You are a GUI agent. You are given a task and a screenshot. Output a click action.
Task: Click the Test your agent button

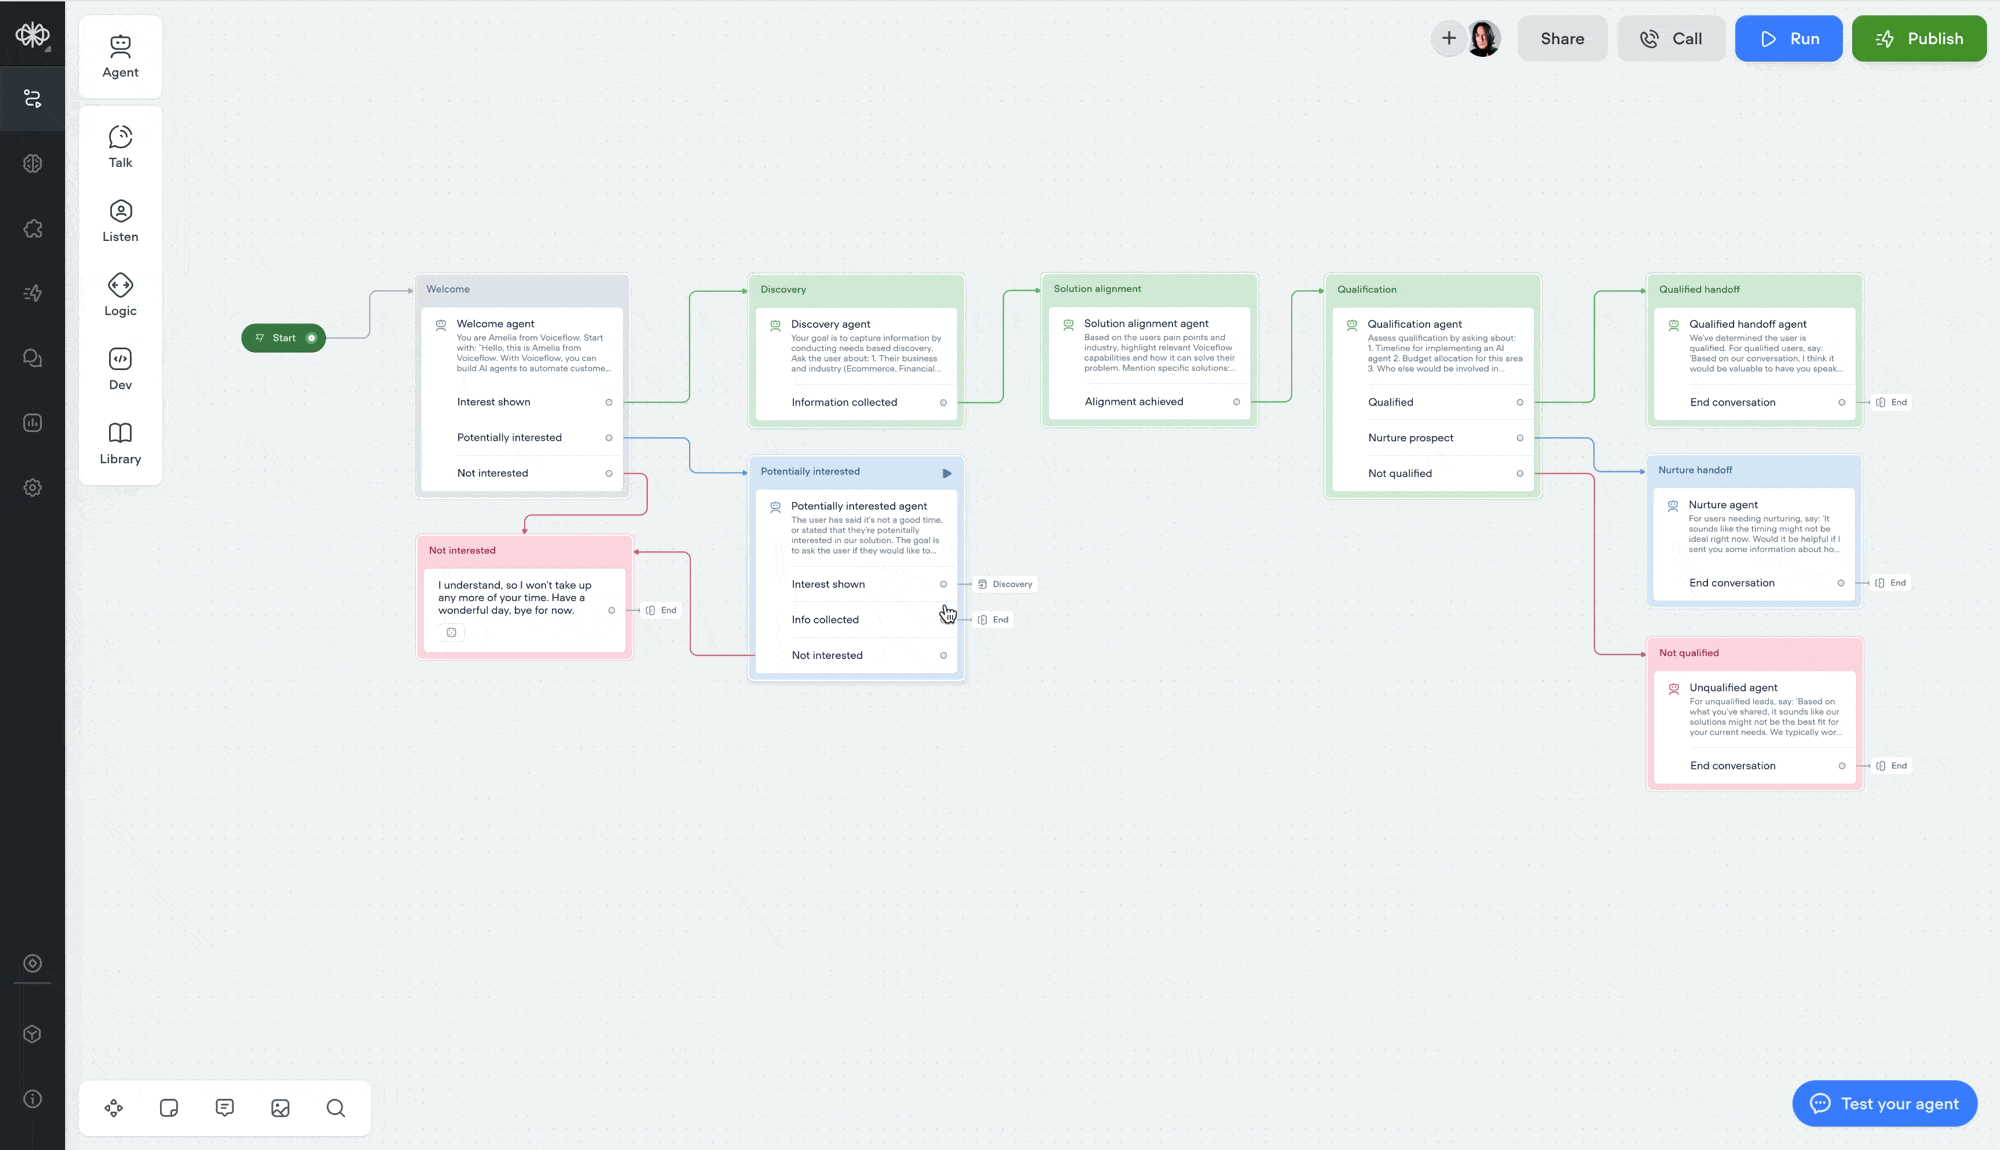pos(1884,1104)
